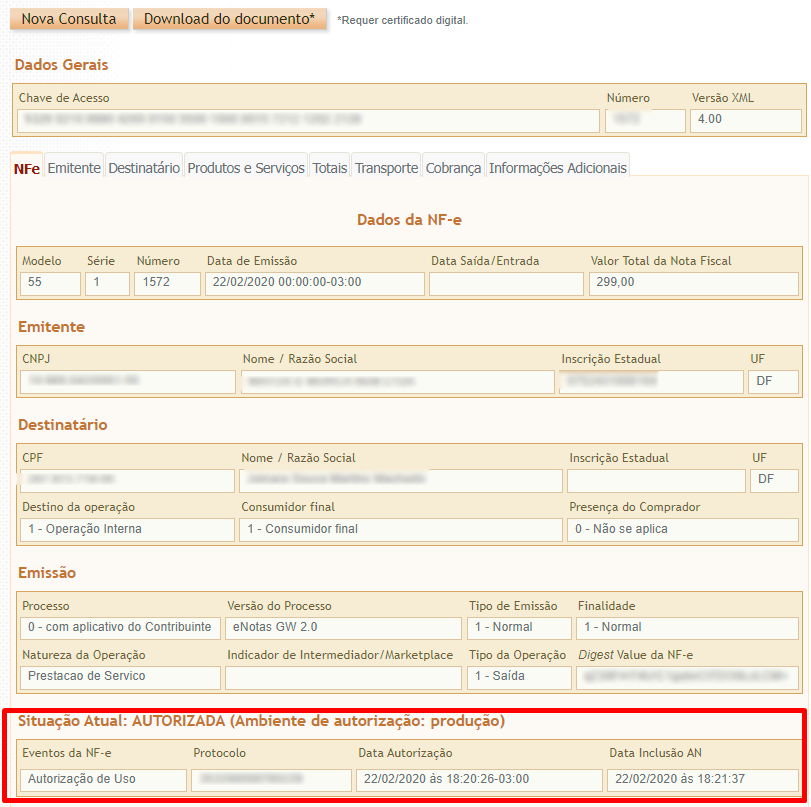Switch to the Destinatário tab
The image size is (811, 807).
(144, 168)
